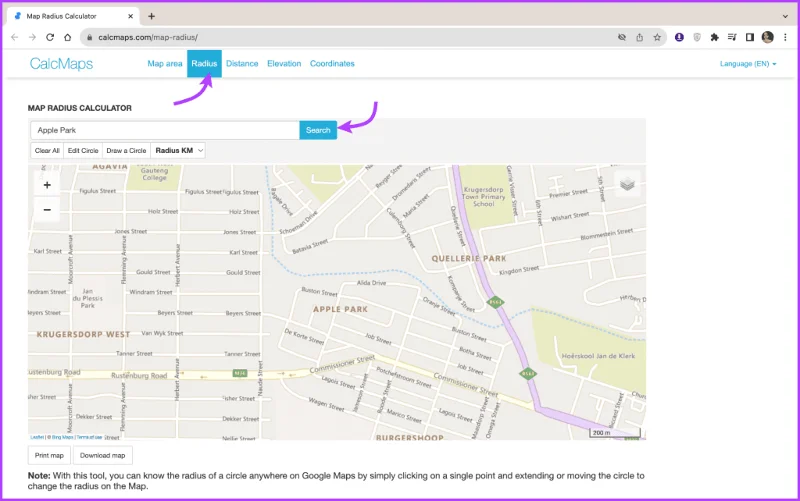800x501 pixels.
Task: Click the padlock site info icon
Action: coord(90,37)
